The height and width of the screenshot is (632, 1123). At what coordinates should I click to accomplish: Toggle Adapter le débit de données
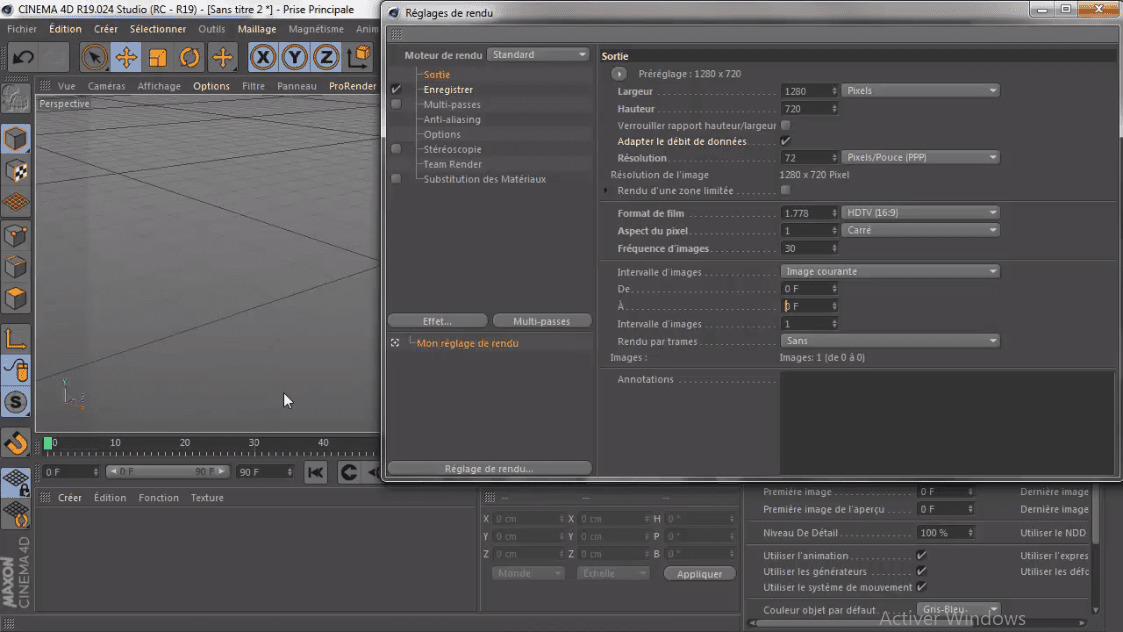click(x=786, y=141)
